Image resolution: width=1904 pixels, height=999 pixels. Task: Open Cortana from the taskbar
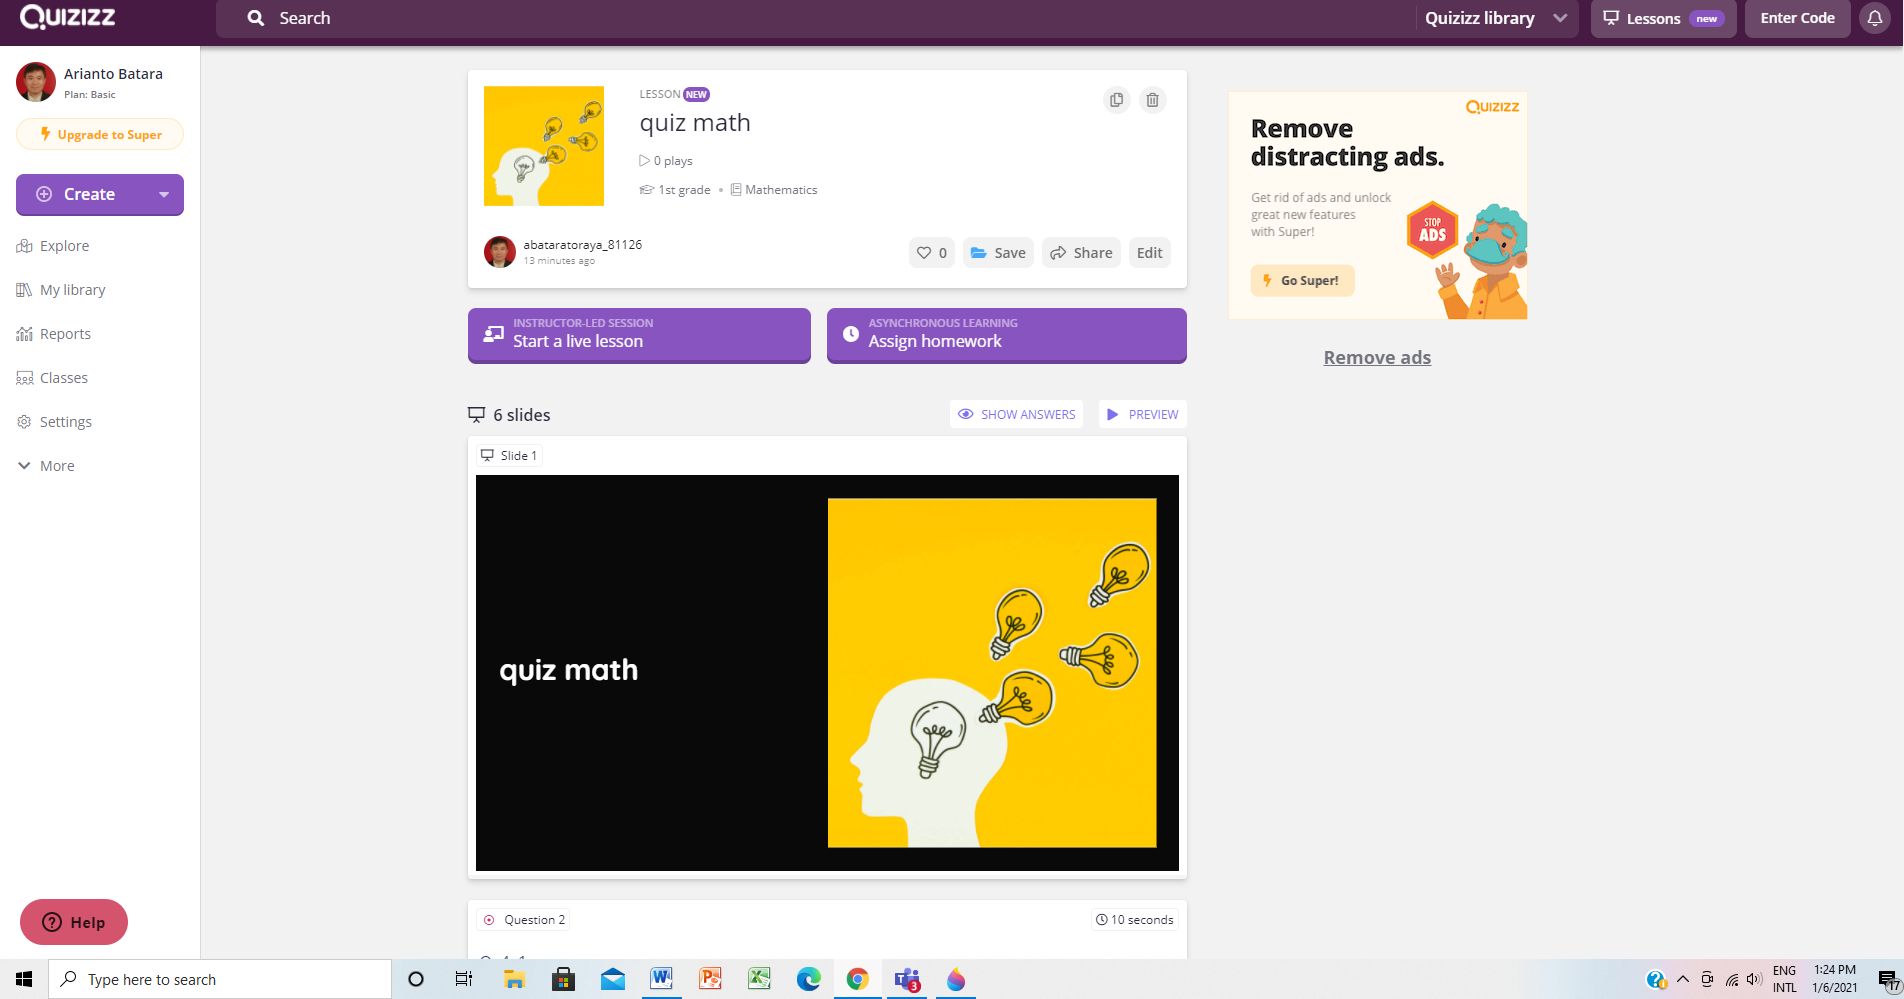(x=416, y=979)
